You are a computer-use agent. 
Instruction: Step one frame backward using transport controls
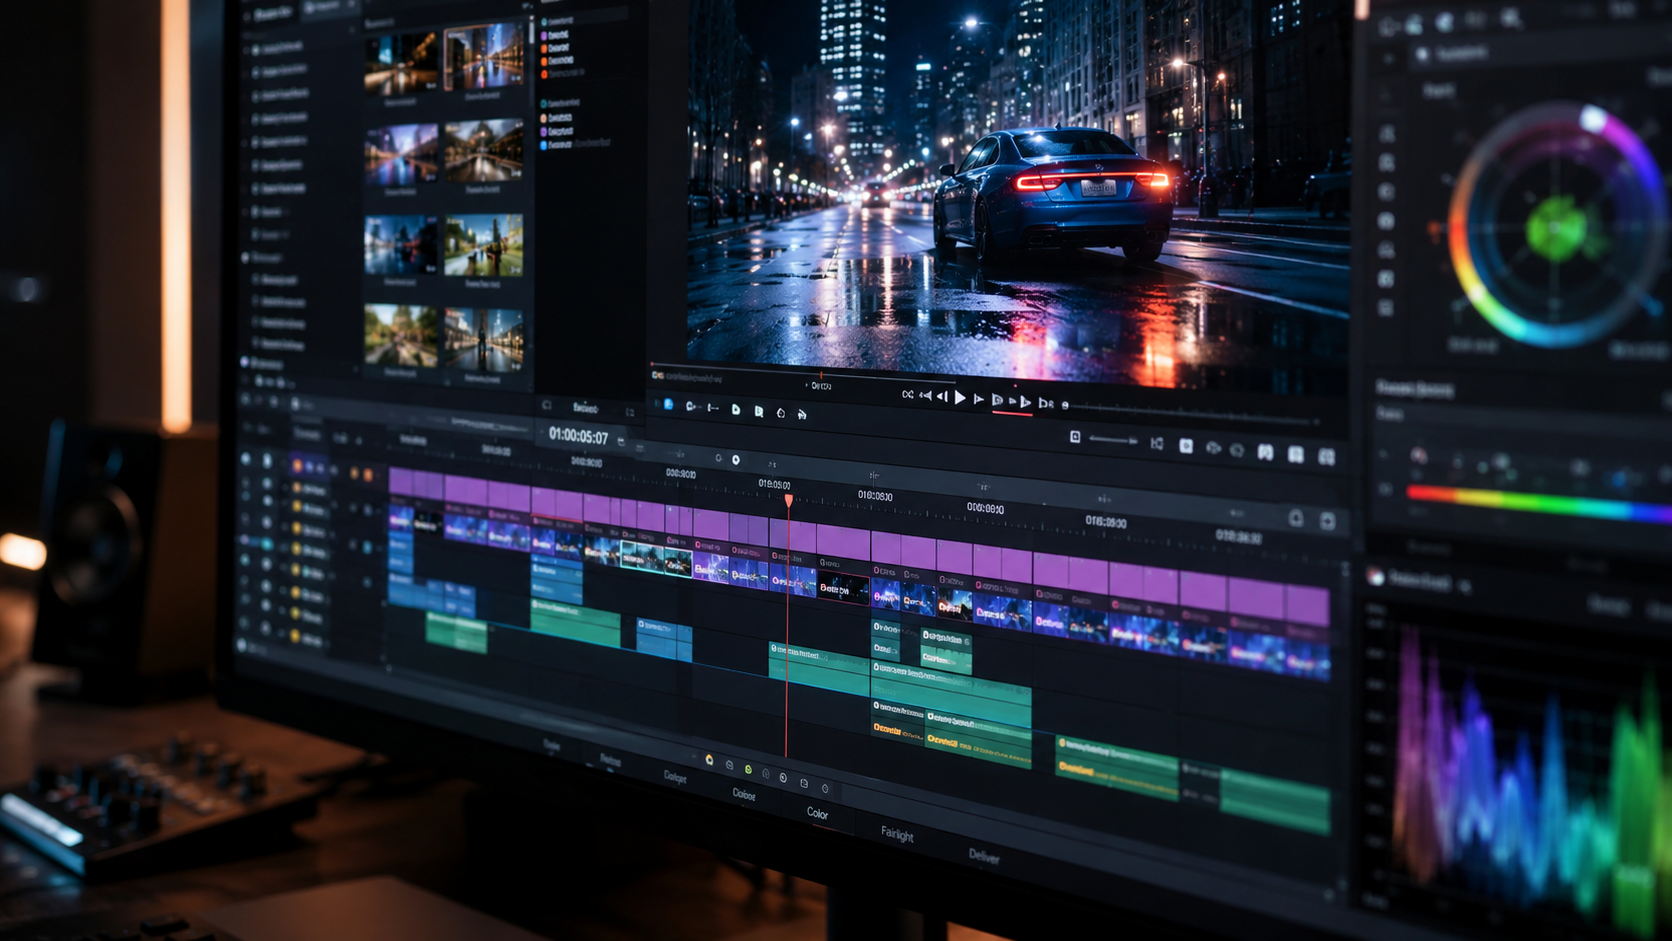(x=942, y=397)
